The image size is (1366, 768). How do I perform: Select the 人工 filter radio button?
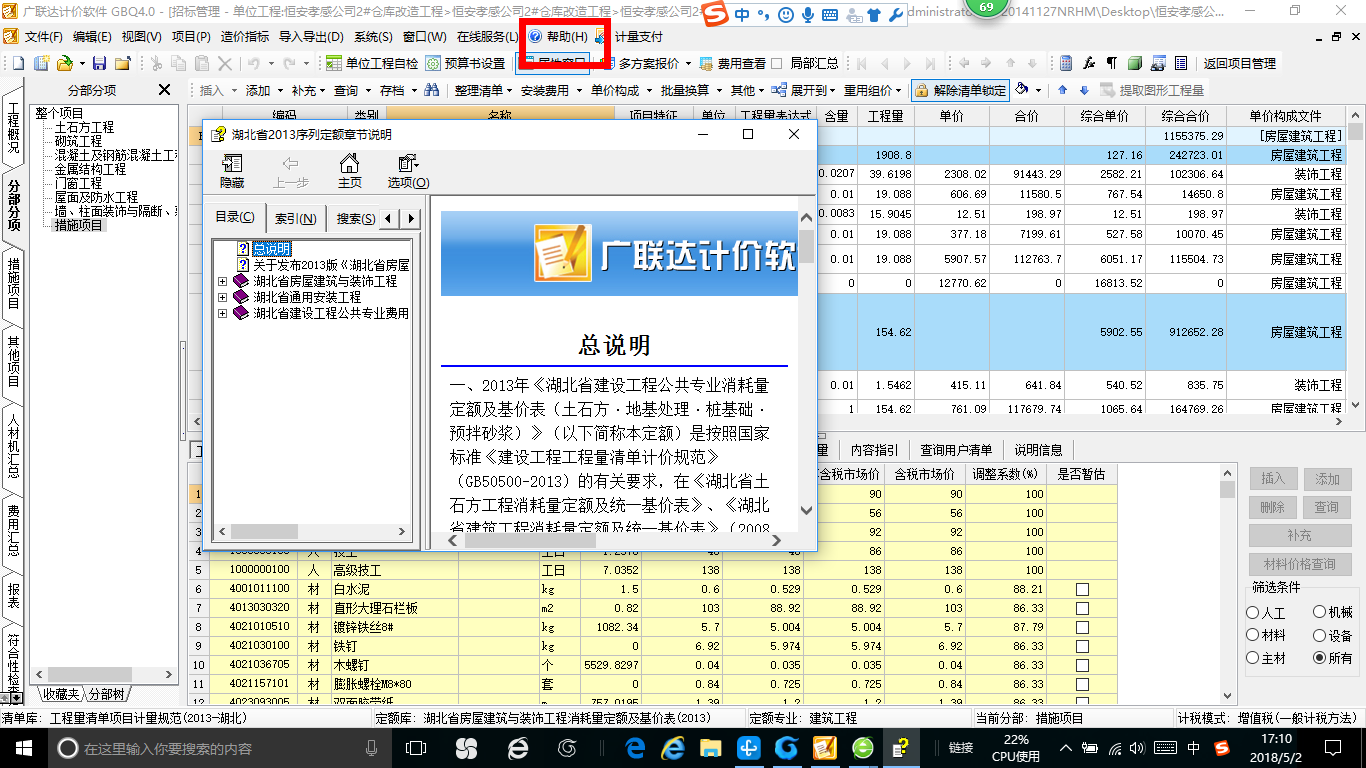tap(1253, 613)
